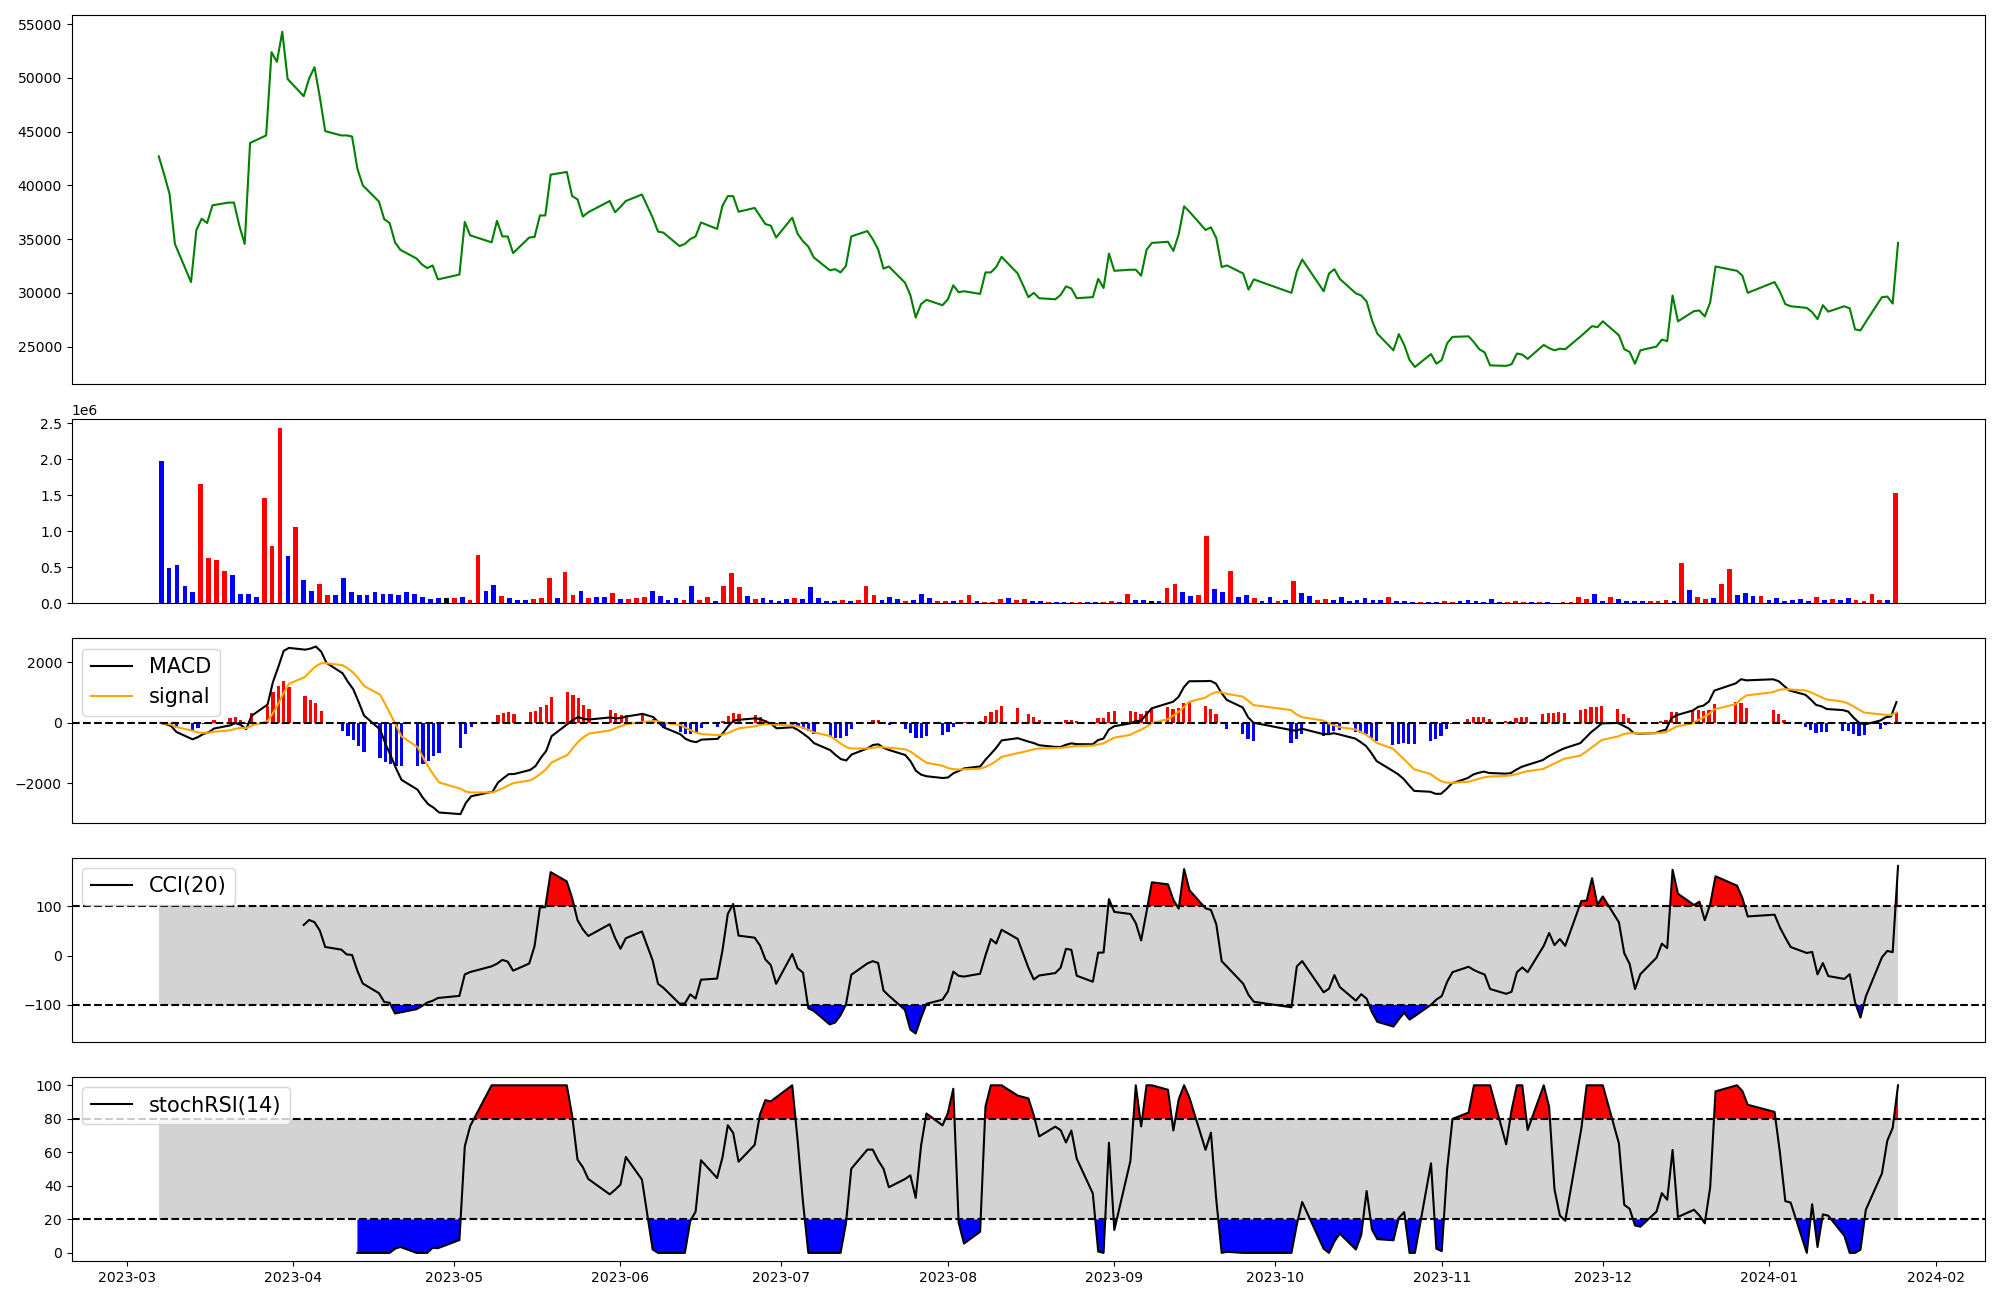
Task: Click the 50000 price axis label
Action: pos(40,78)
